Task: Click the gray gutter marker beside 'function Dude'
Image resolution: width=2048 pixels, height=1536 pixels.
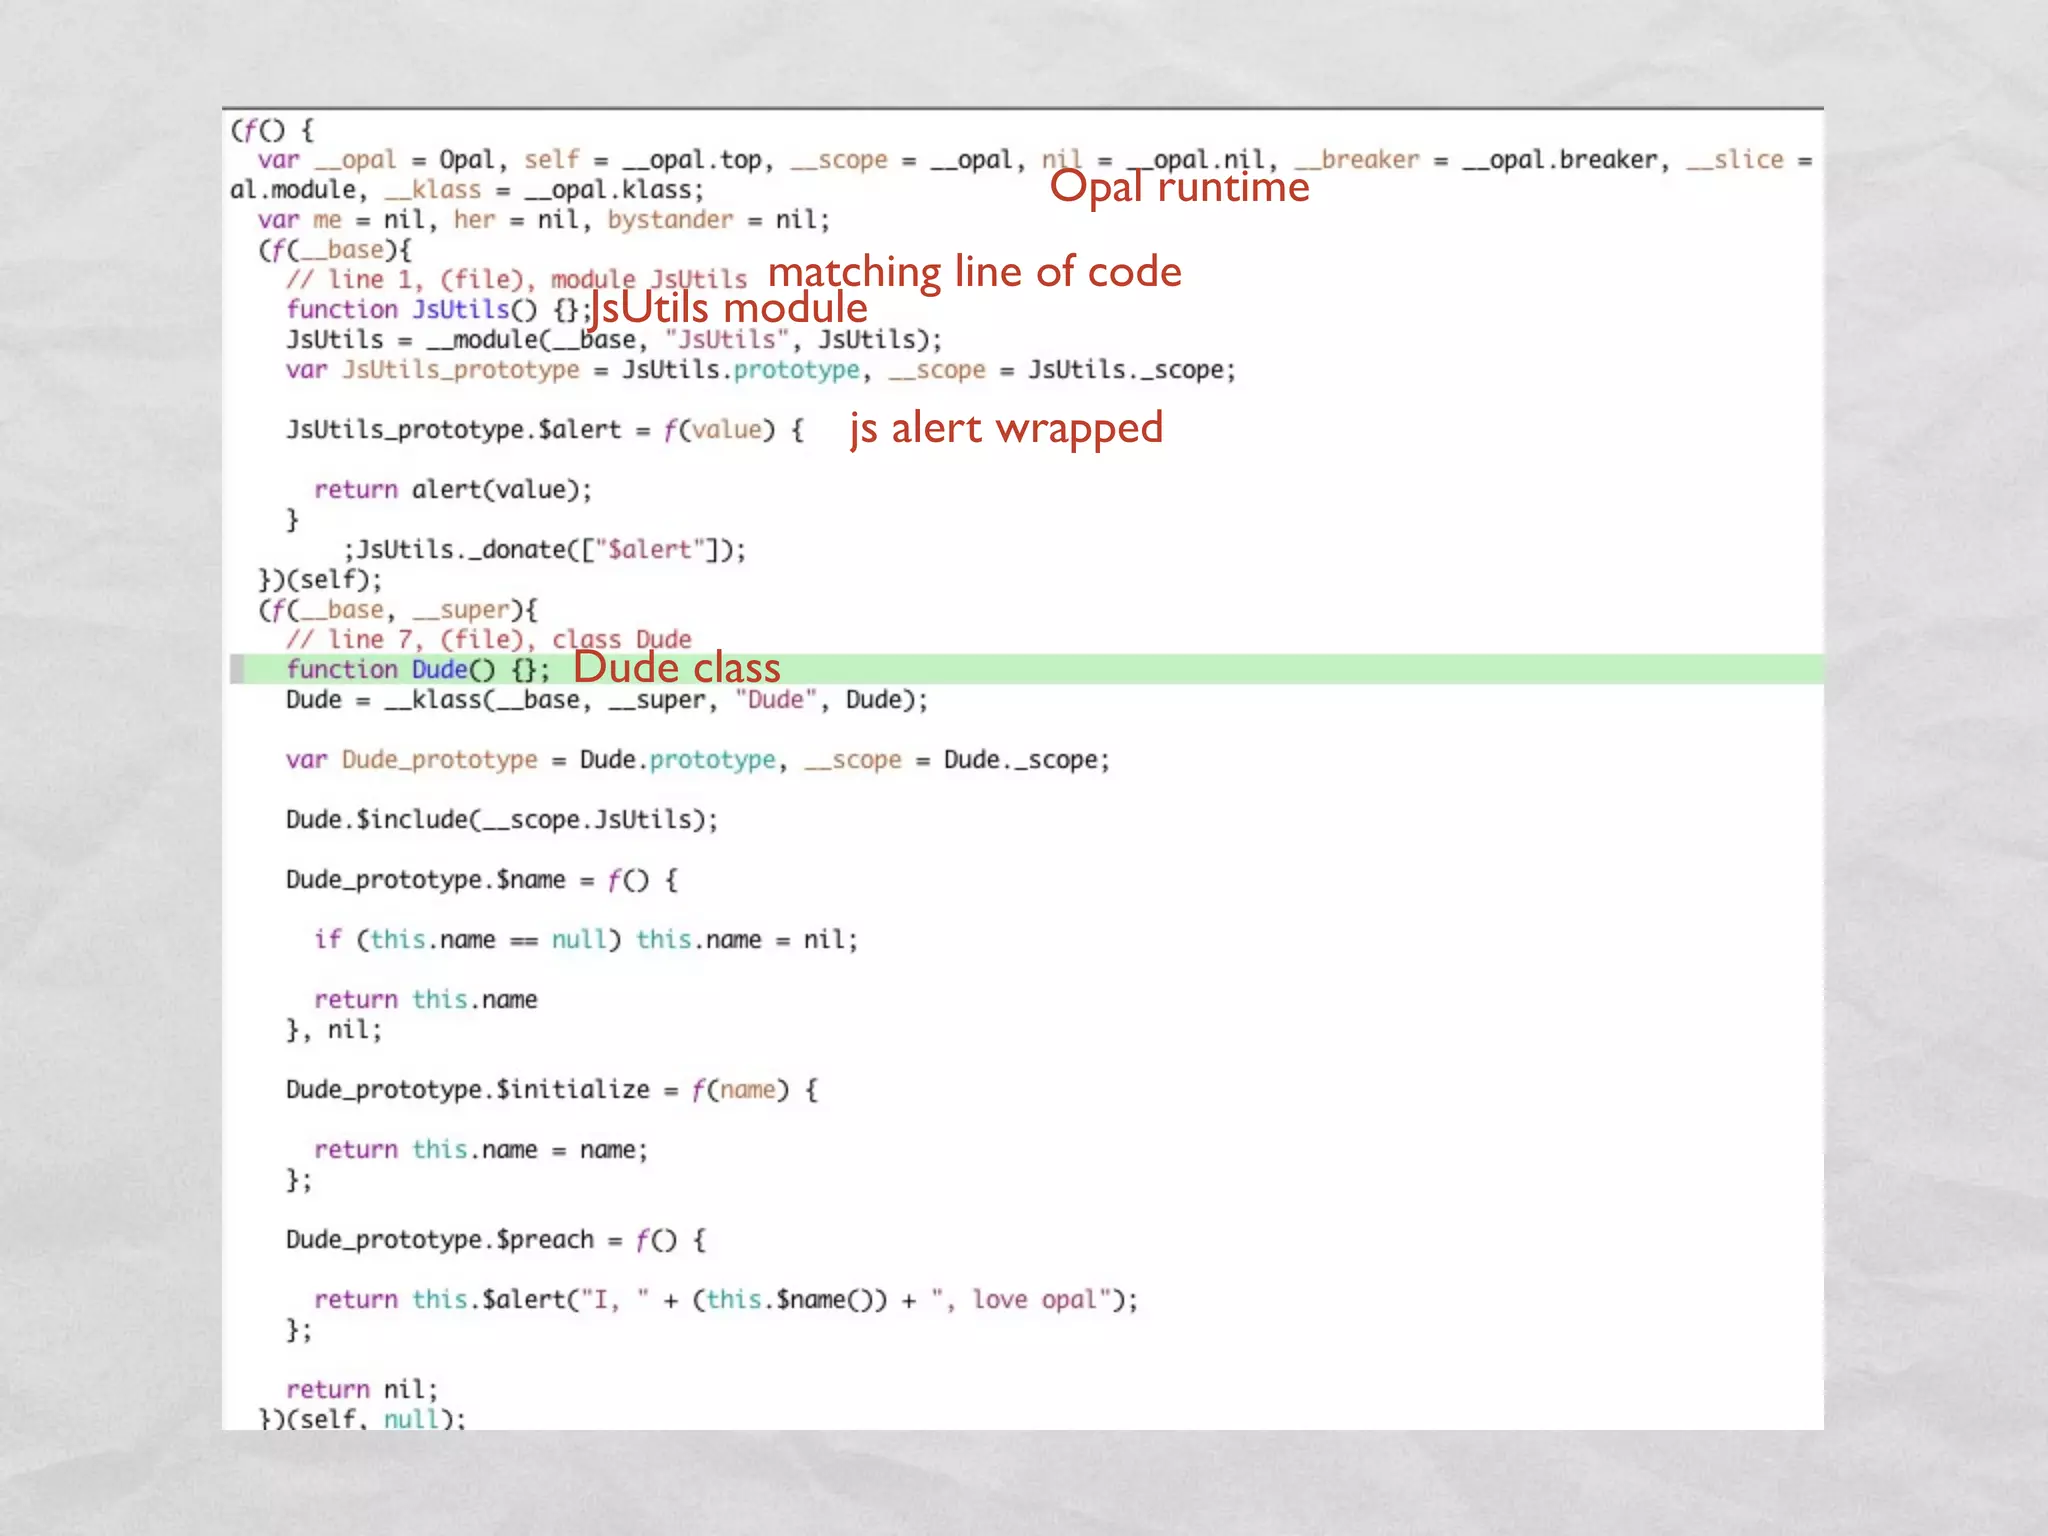Action: tap(237, 669)
